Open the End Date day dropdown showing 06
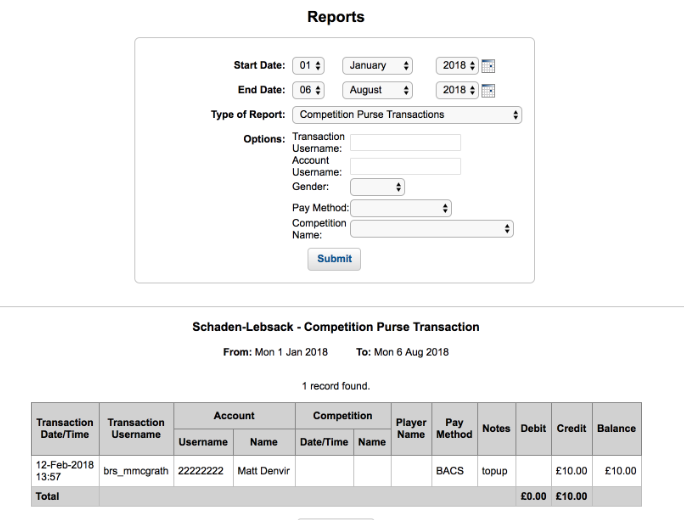Screen dimensions: 684x520 (x=308, y=90)
